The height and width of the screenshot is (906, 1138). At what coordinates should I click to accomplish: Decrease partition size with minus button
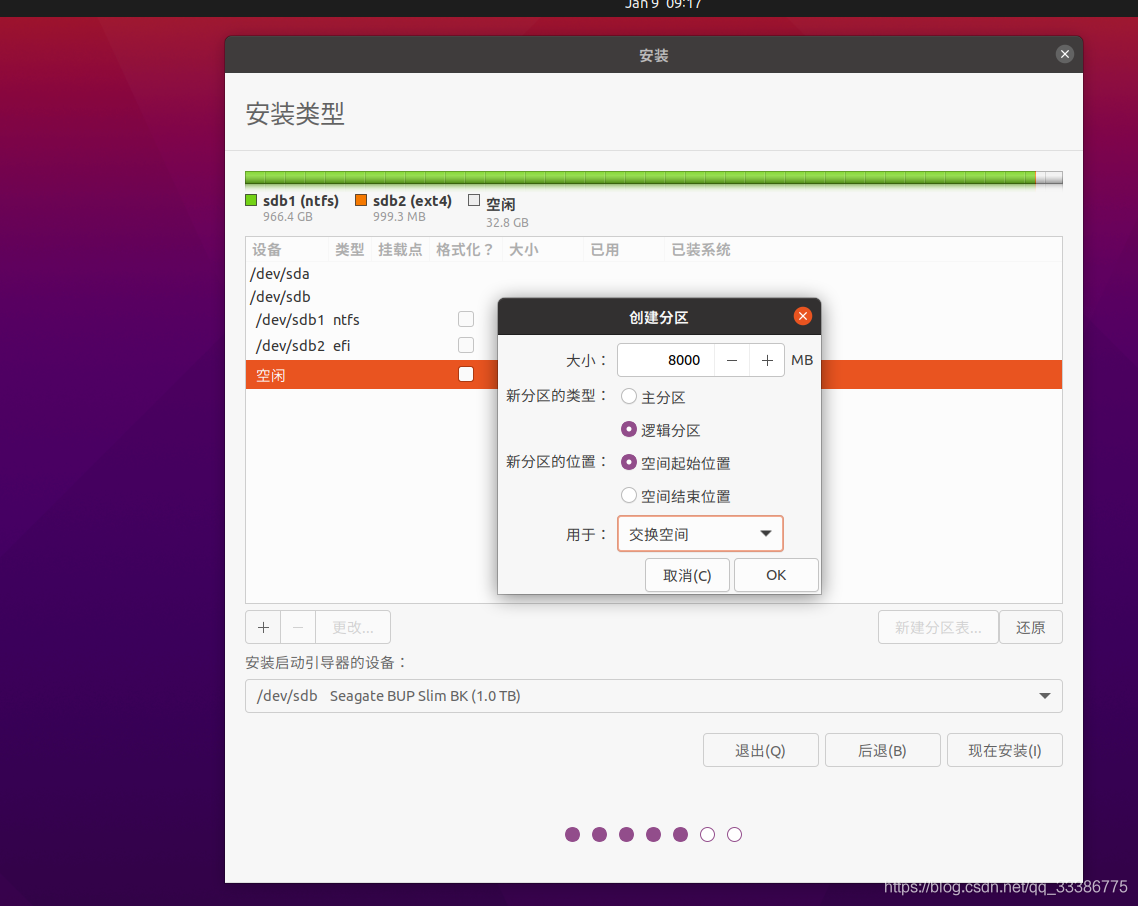click(x=732, y=360)
